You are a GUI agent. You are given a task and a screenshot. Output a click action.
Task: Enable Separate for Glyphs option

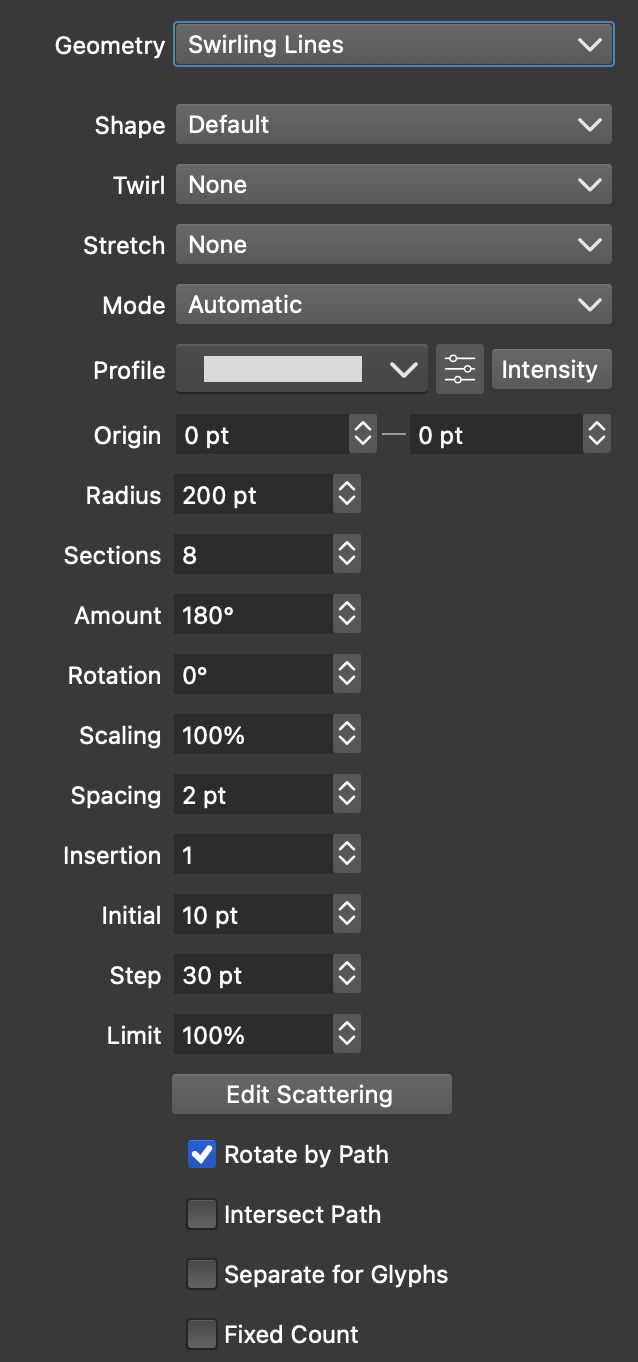(x=202, y=1275)
